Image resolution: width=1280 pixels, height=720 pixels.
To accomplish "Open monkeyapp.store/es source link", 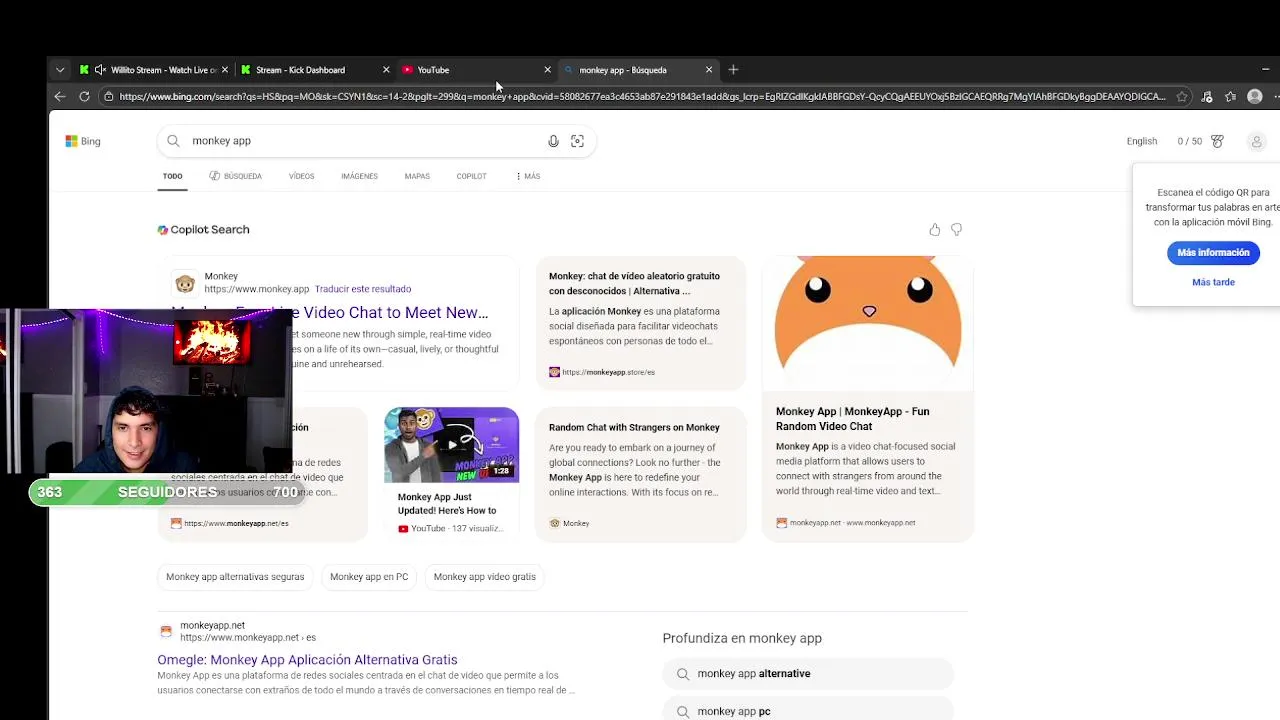I will click(602, 372).
